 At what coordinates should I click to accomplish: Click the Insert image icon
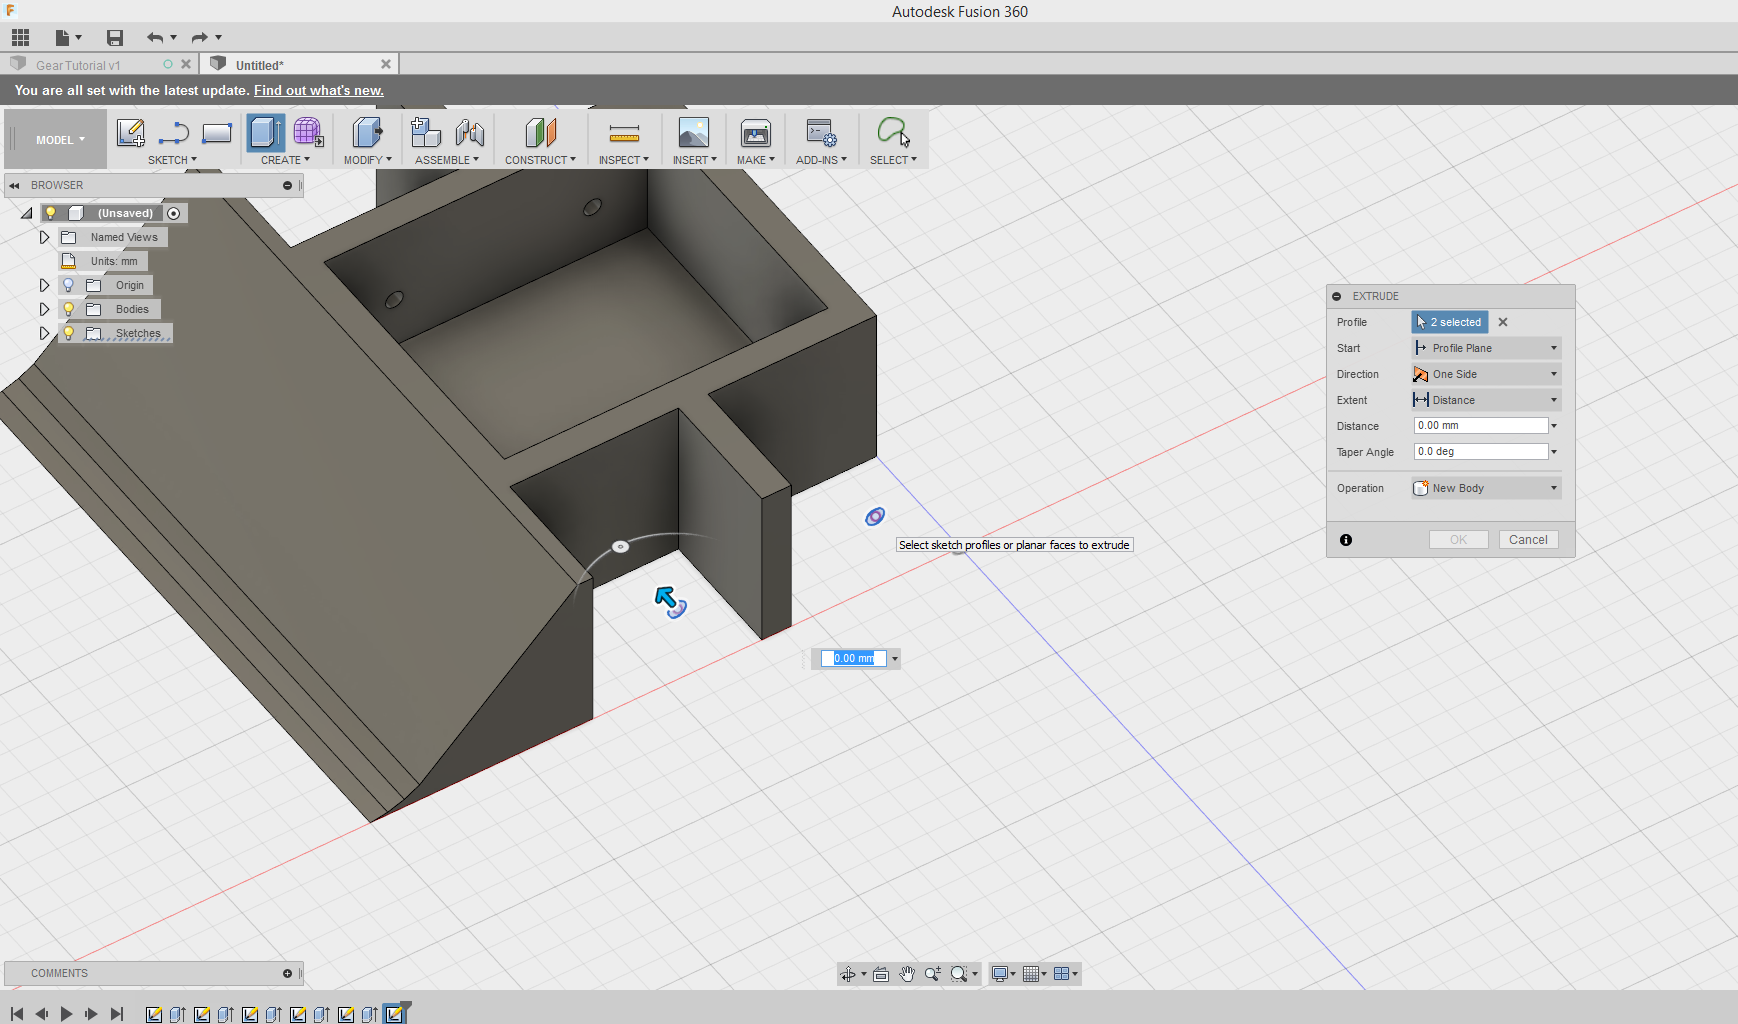click(x=694, y=131)
